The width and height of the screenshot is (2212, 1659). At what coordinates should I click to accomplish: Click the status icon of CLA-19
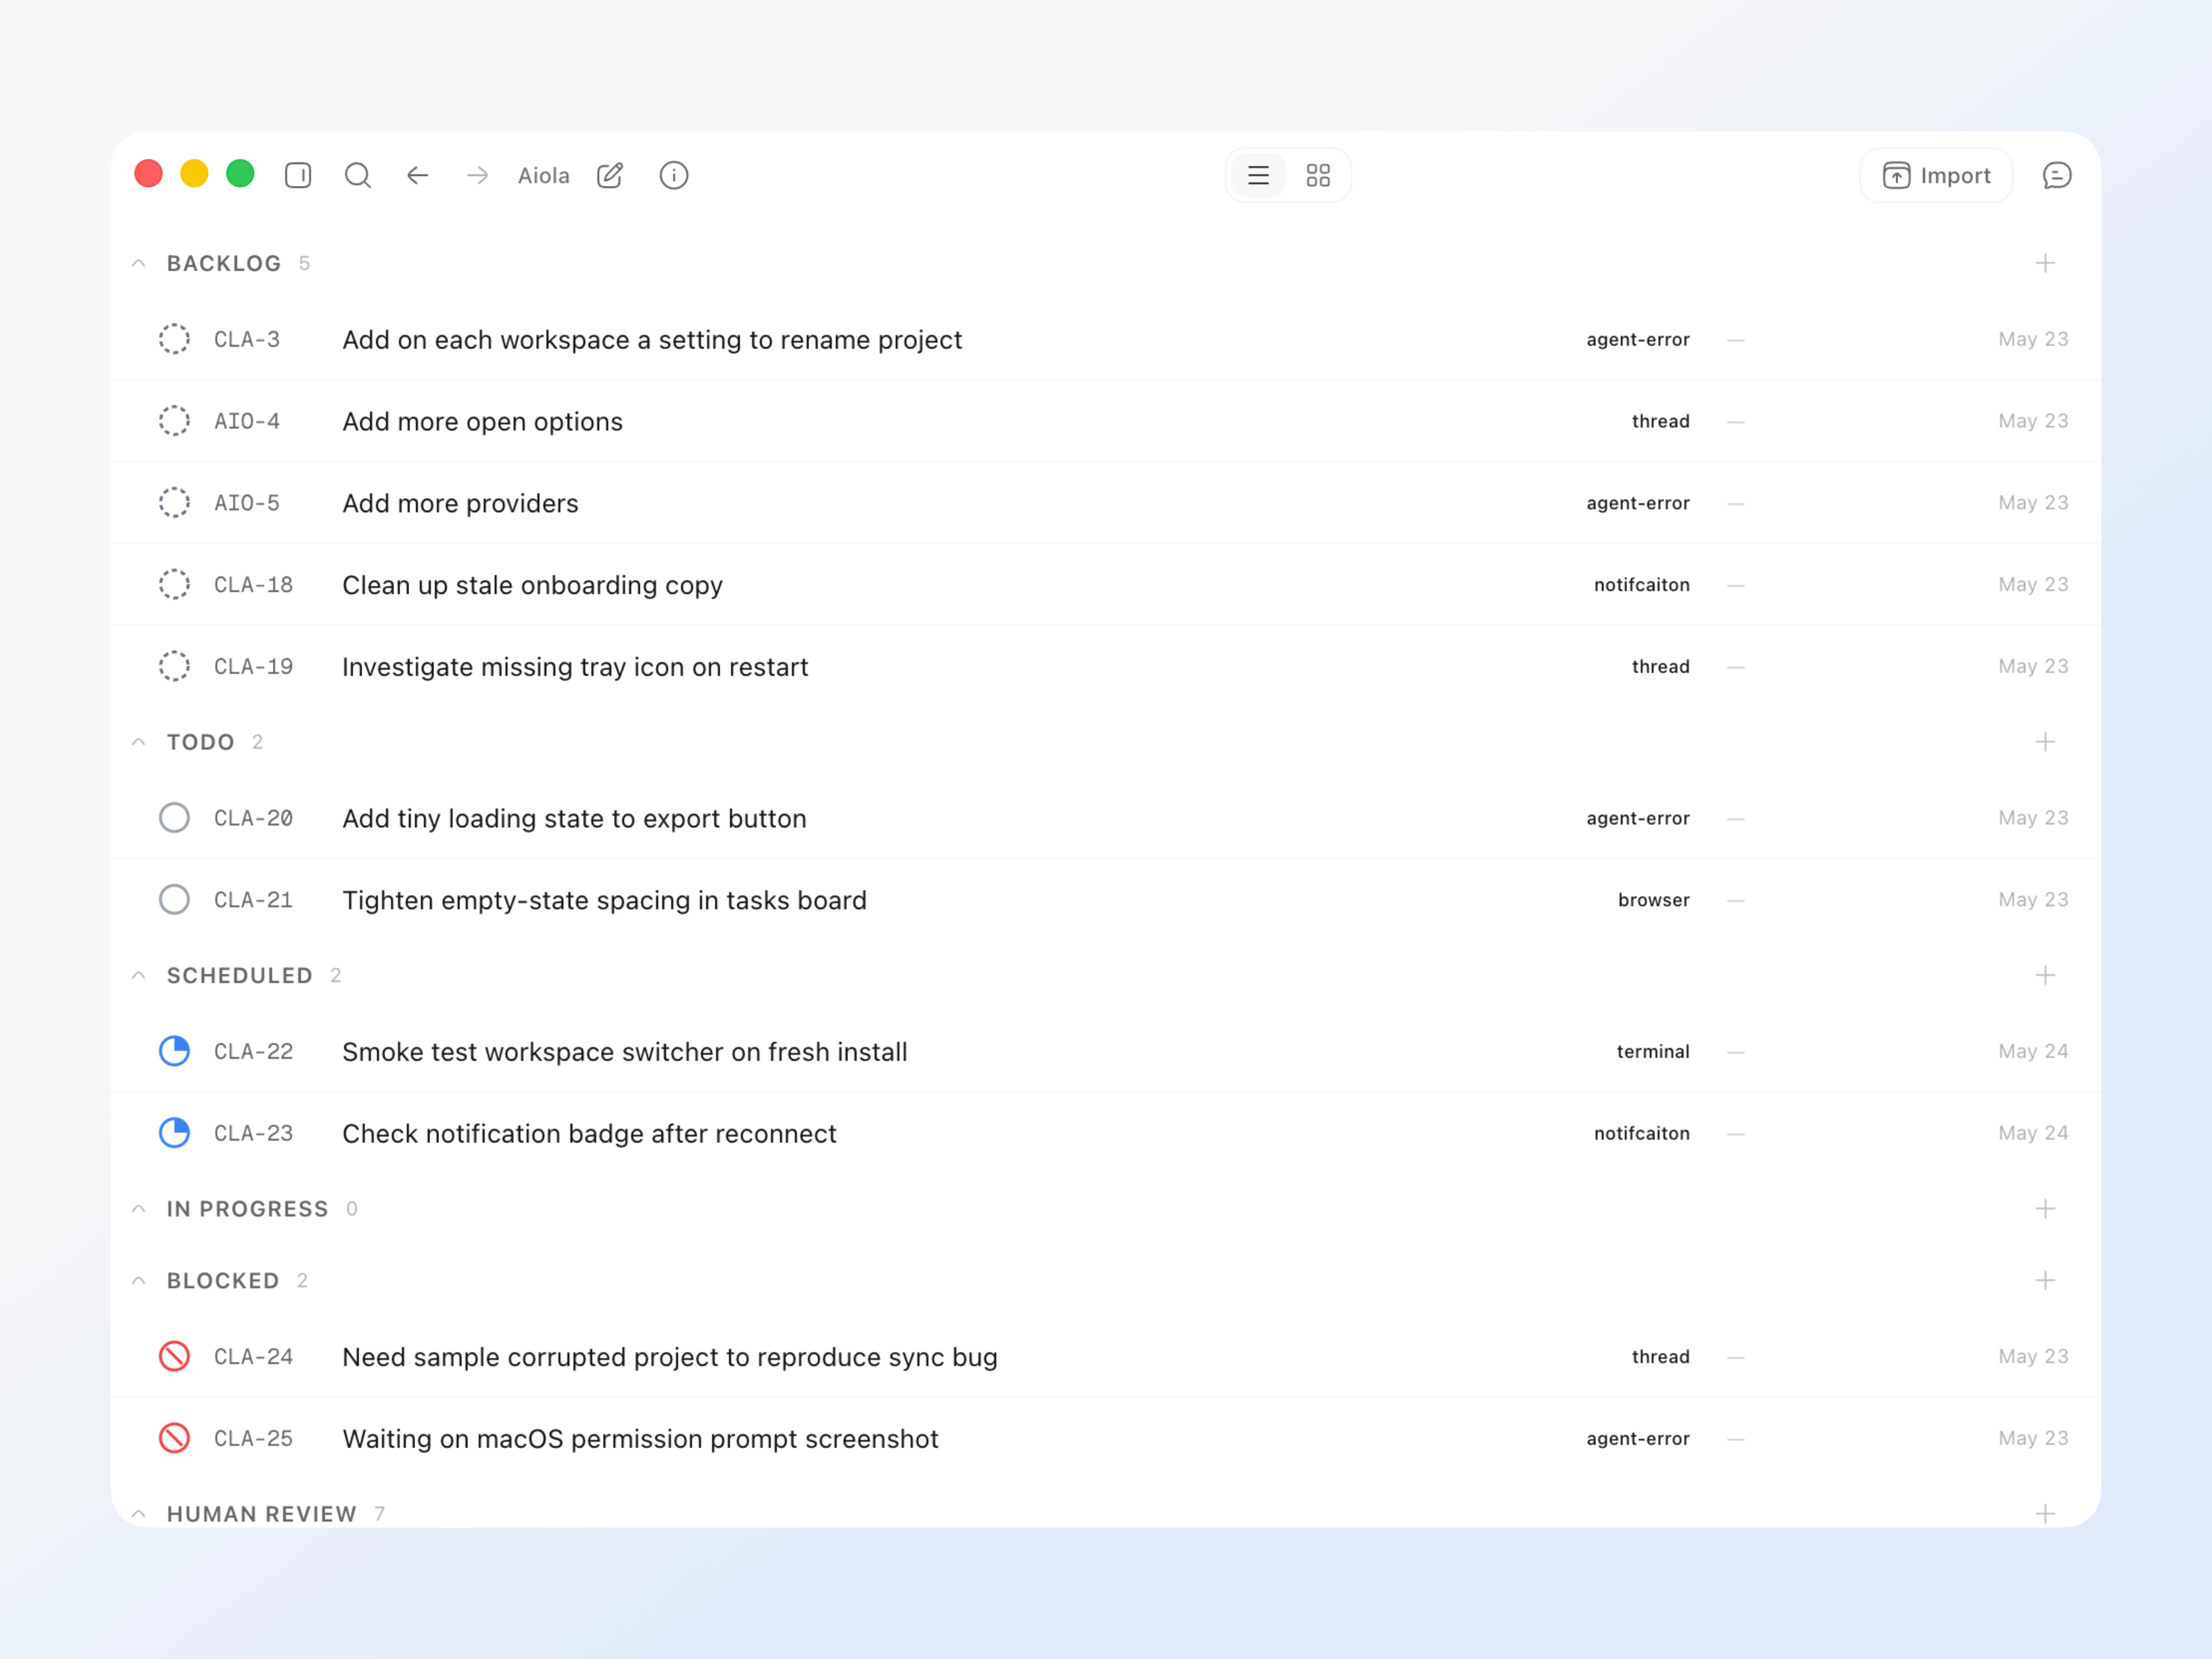click(x=174, y=666)
